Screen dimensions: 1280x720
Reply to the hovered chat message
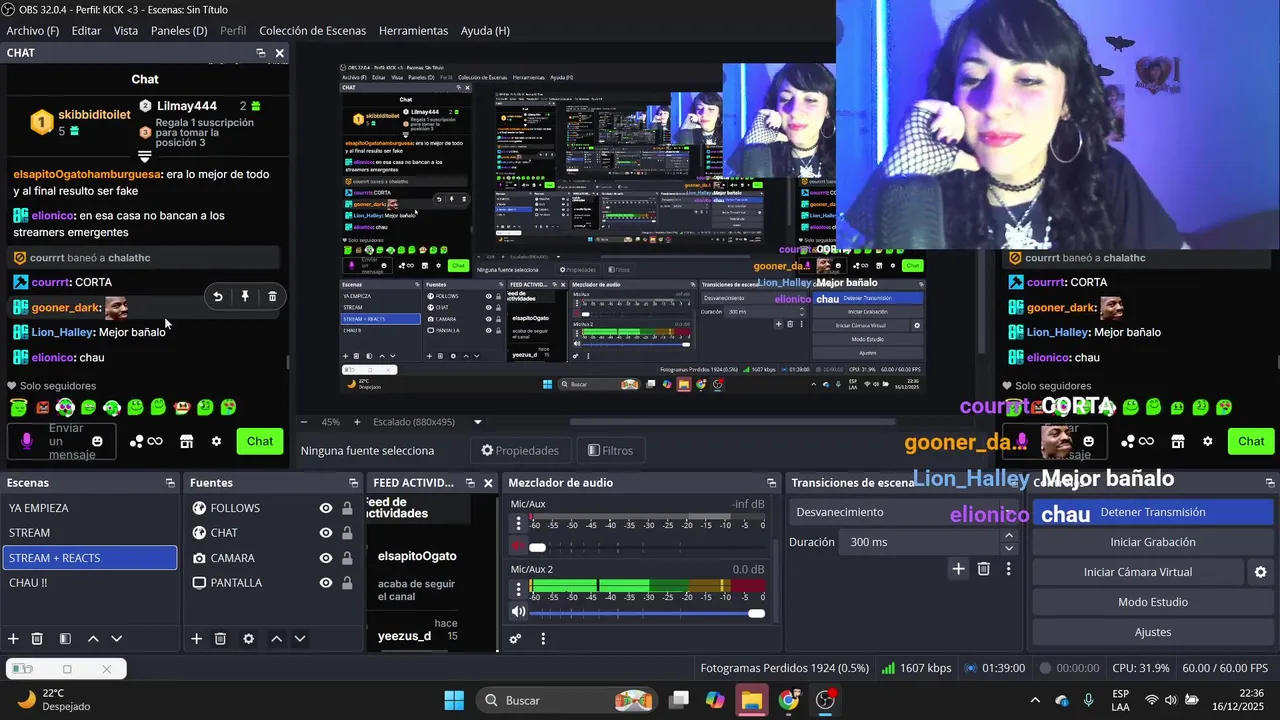click(x=217, y=296)
